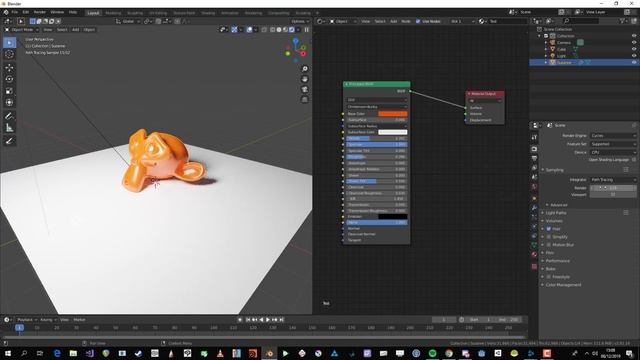Open the Active Tool properties tab icon
The height and width of the screenshot is (360, 640).
[534, 138]
